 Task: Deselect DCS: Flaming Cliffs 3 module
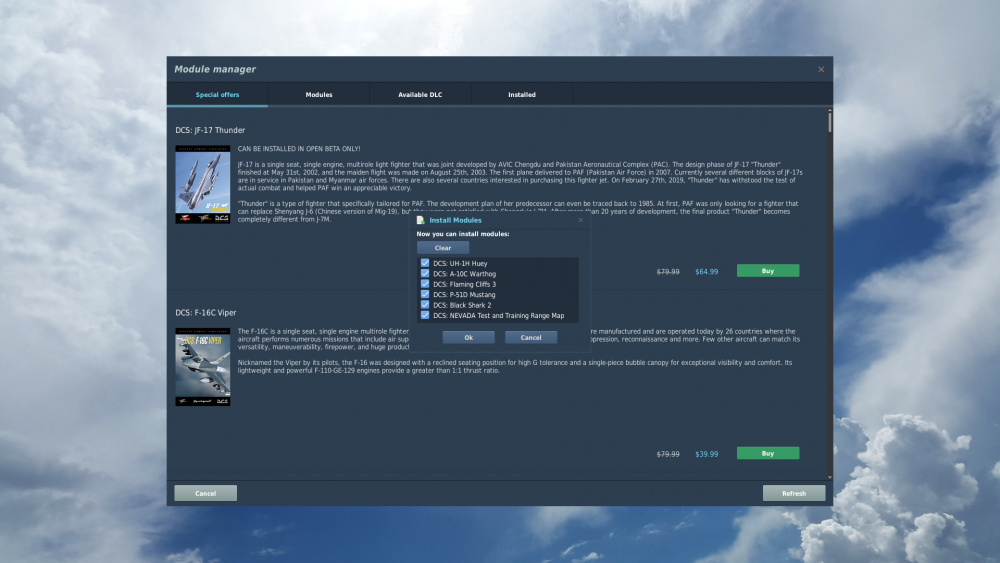[425, 284]
